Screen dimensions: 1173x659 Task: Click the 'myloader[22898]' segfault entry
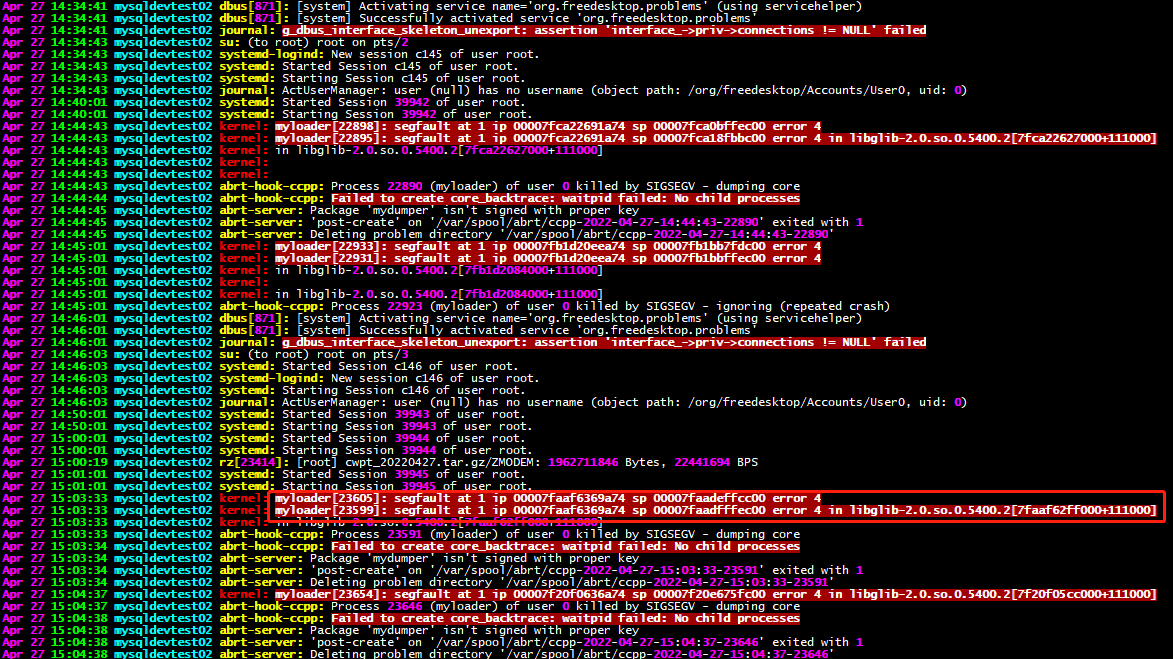point(548,126)
